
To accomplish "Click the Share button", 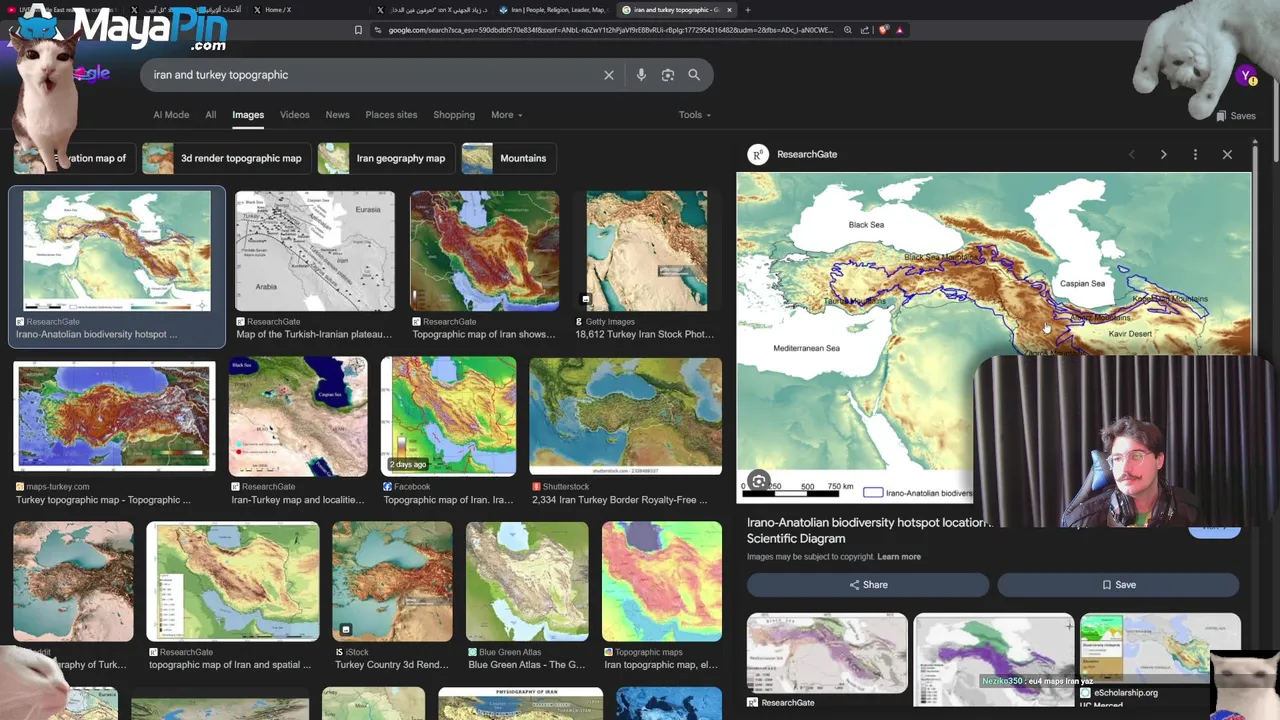I will (x=868, y=585).
